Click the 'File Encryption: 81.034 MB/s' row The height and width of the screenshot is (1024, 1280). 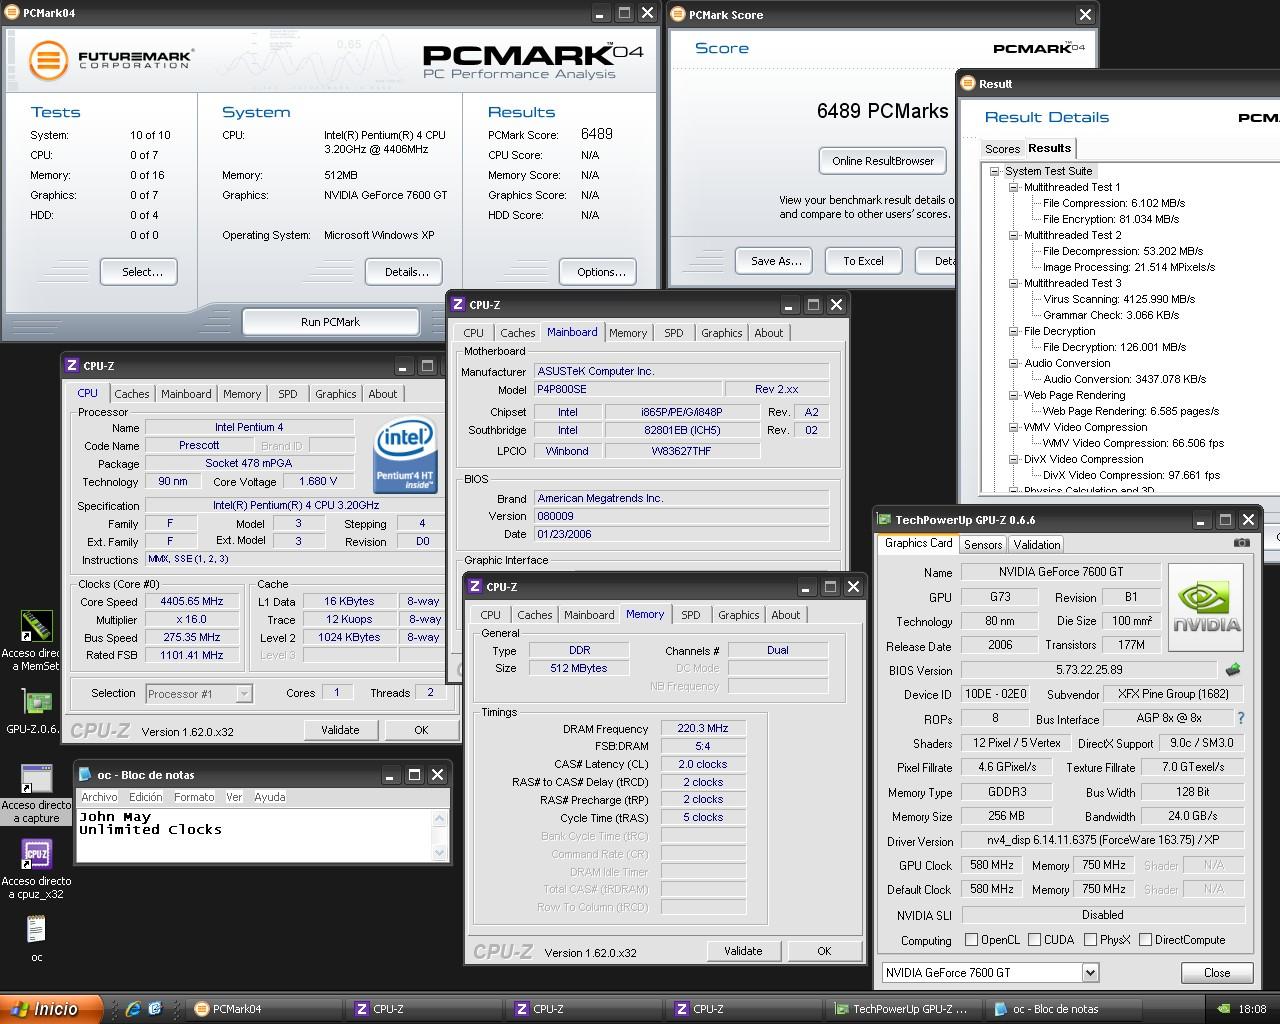coord(1111,219)
